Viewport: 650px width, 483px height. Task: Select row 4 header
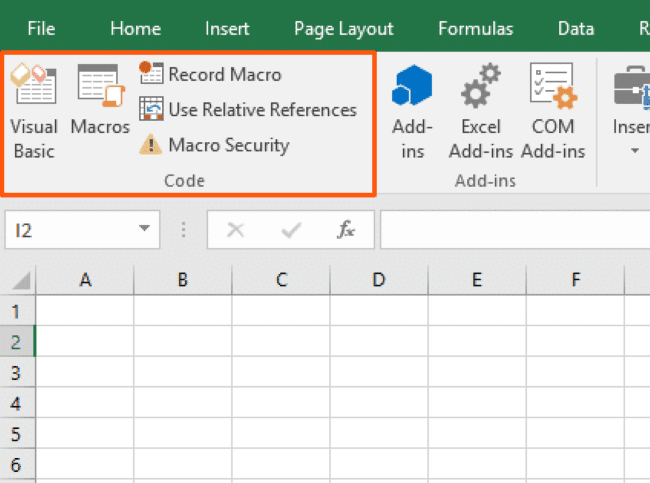pos(17,403)
